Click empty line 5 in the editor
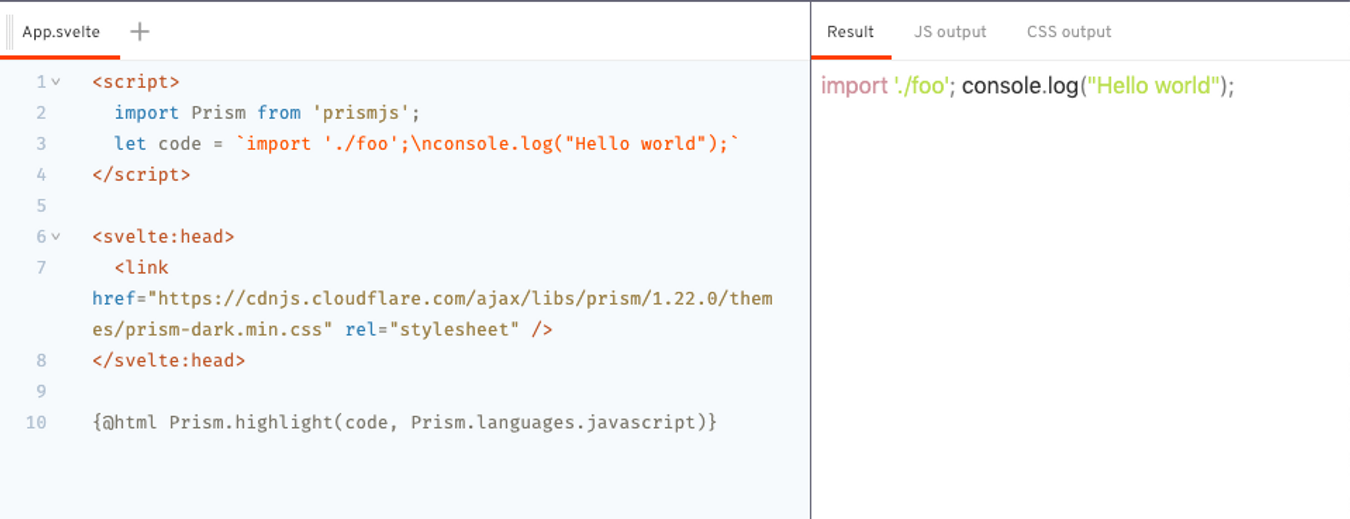 432,206
